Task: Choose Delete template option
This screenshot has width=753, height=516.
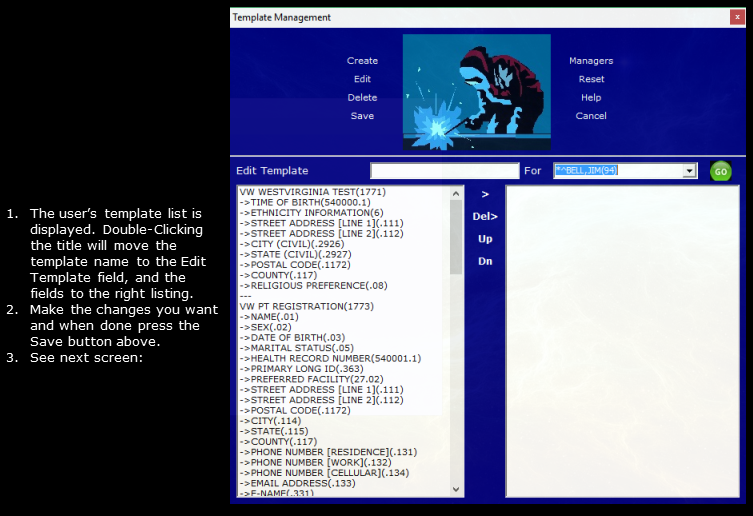Action: (x=362, y=98)
